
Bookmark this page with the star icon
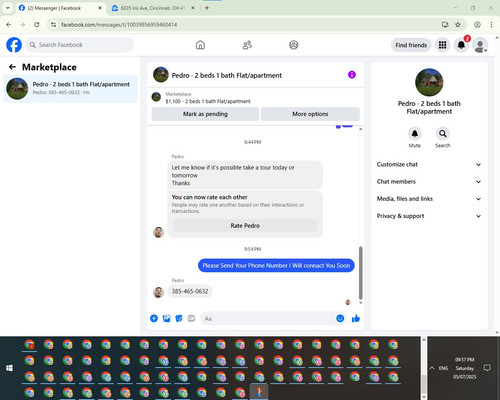click(x=458, y=25)
